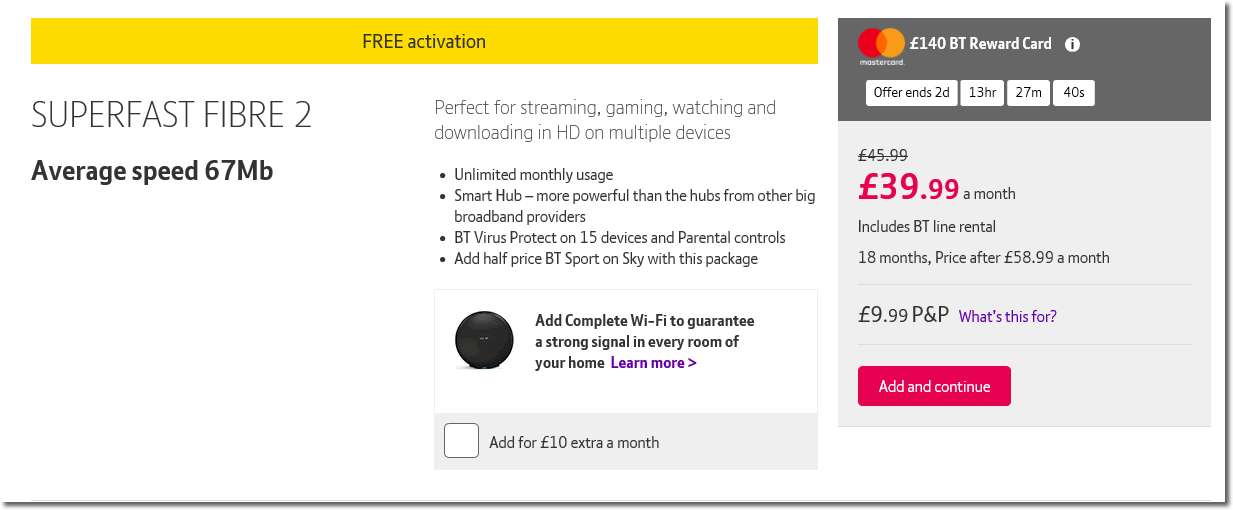Click the Mastercard logo icon
Screen dimensions: 1233x510
(881, 45)
